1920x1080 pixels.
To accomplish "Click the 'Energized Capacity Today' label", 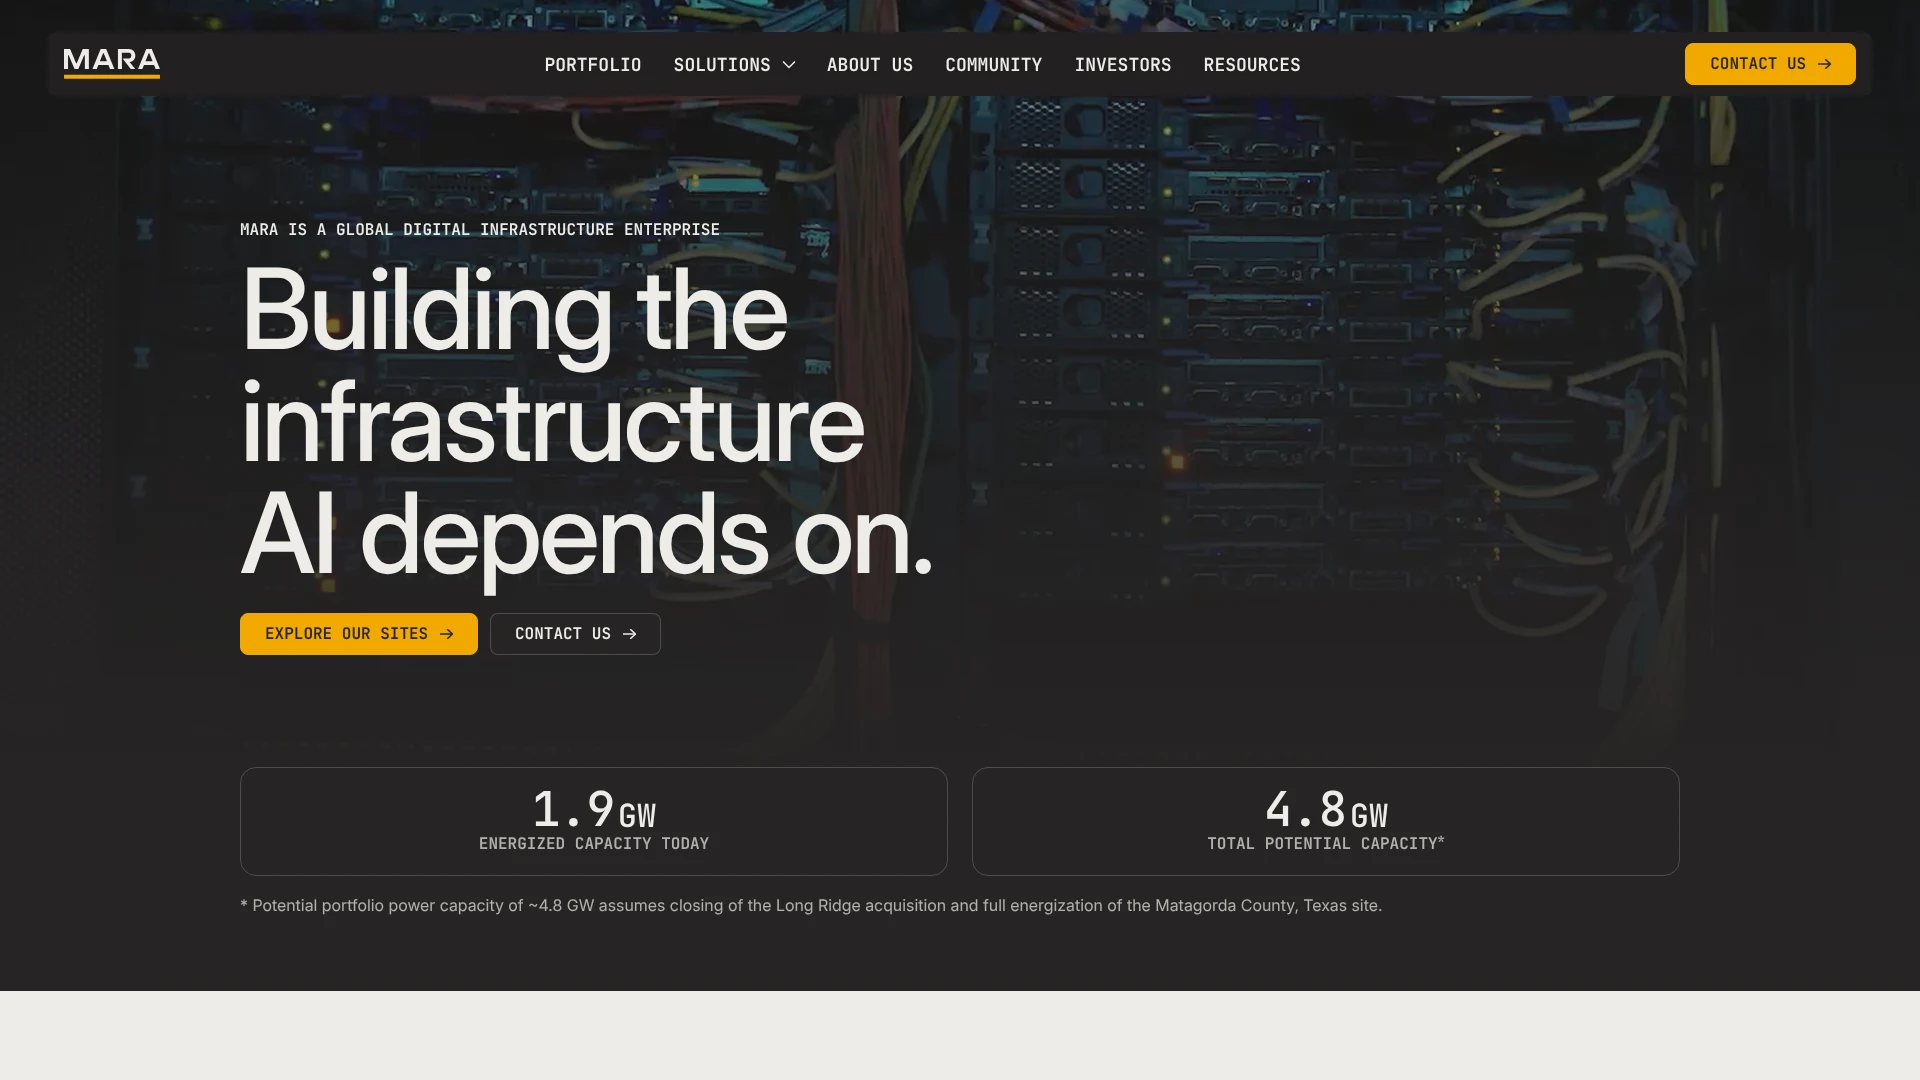I will (594, 844).
